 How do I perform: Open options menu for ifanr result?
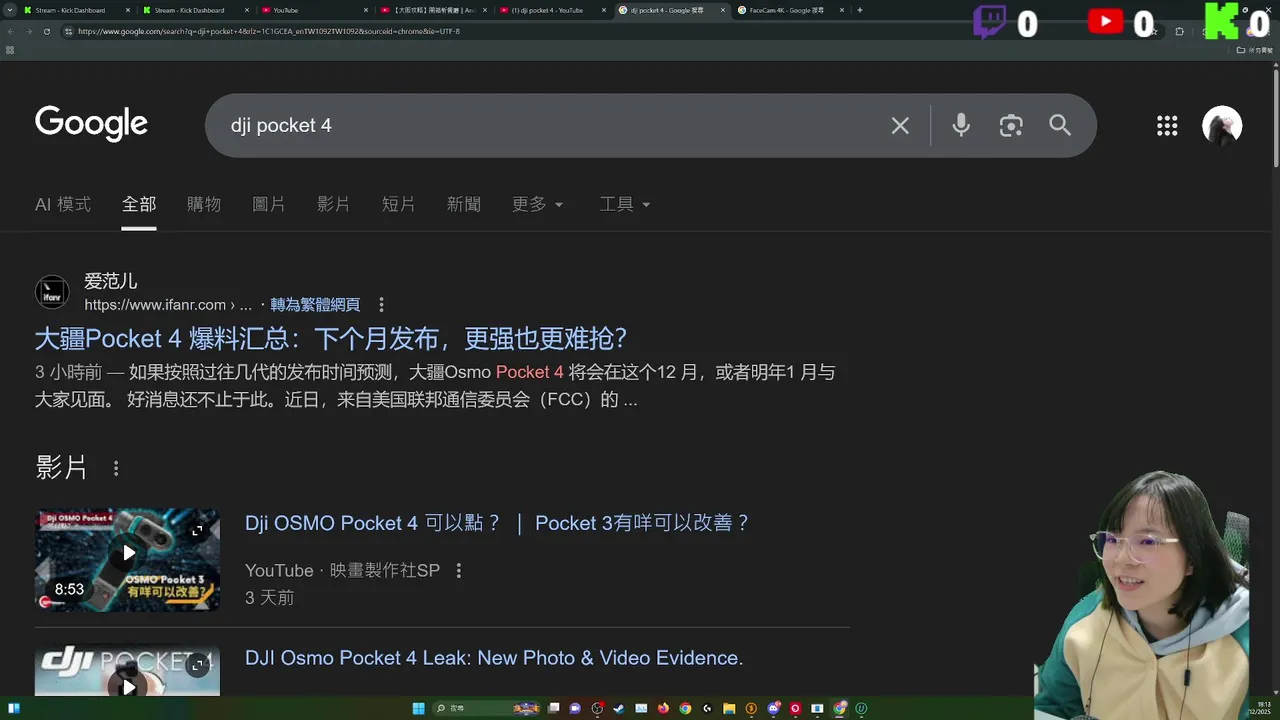click(x=381, y=305)
